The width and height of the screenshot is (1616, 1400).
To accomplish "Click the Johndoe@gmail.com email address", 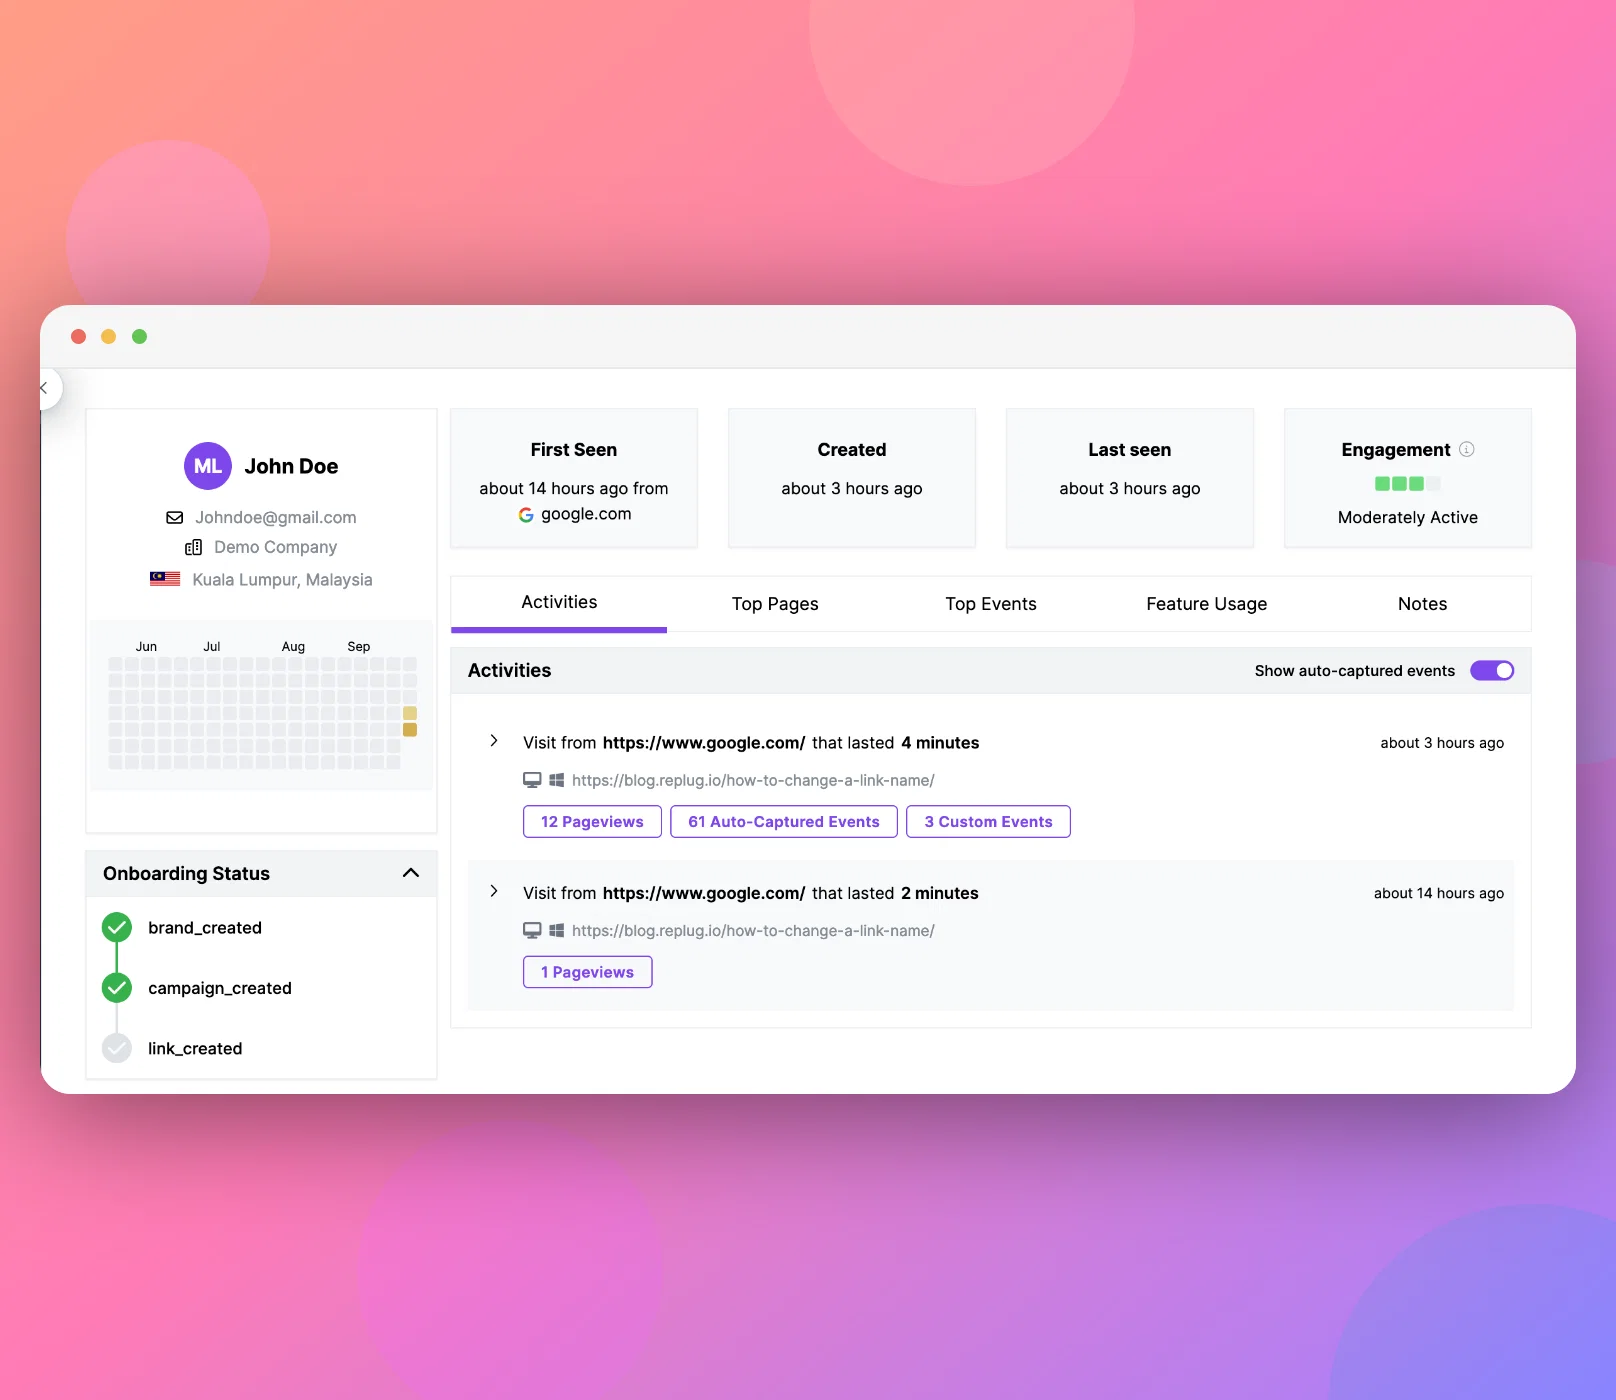I will (x=276, y=518).
